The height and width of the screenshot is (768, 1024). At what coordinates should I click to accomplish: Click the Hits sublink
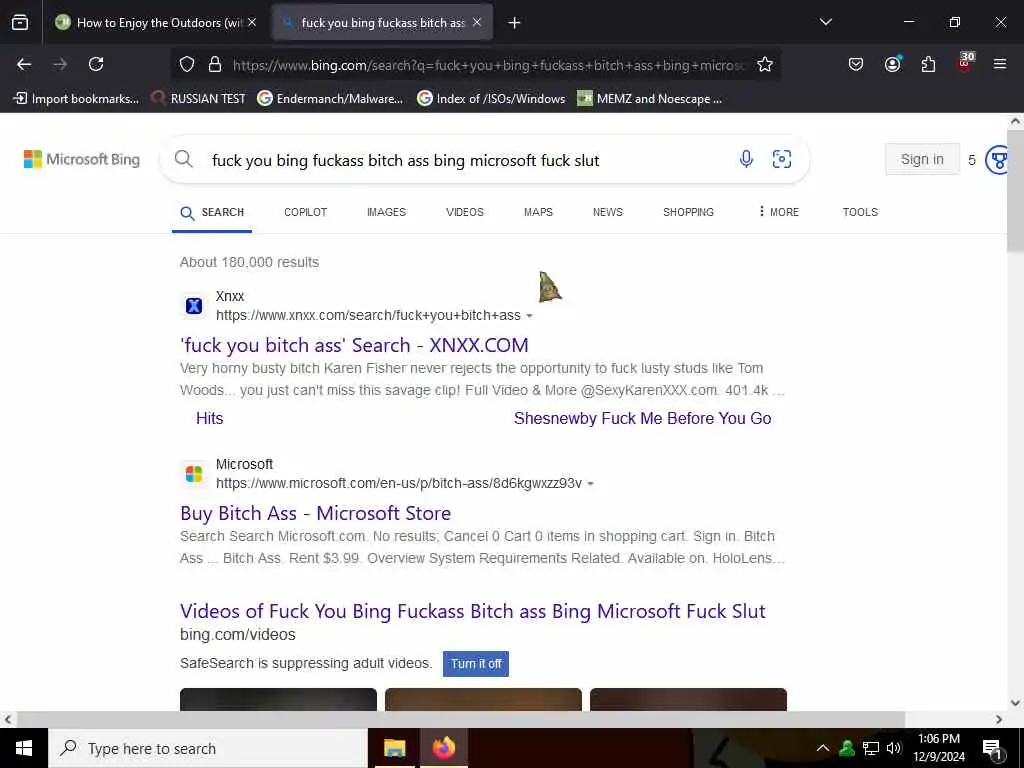(210, 419)
